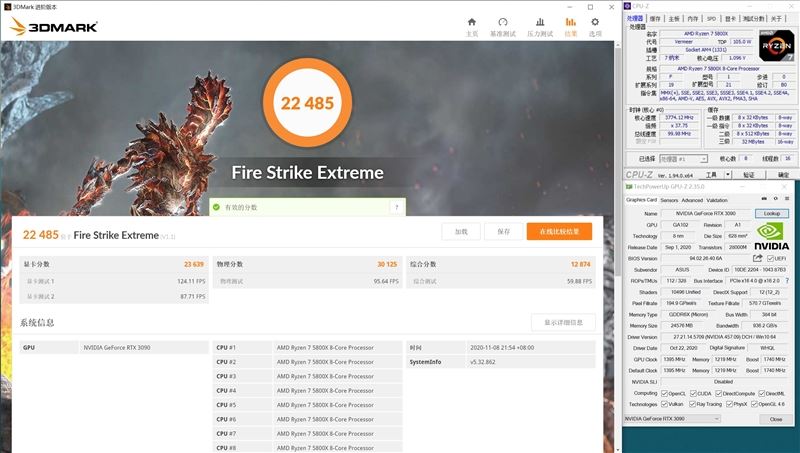
Task: Click the Ryzen 7 logo in CPU-Z
Action: (x=776, y=46)
